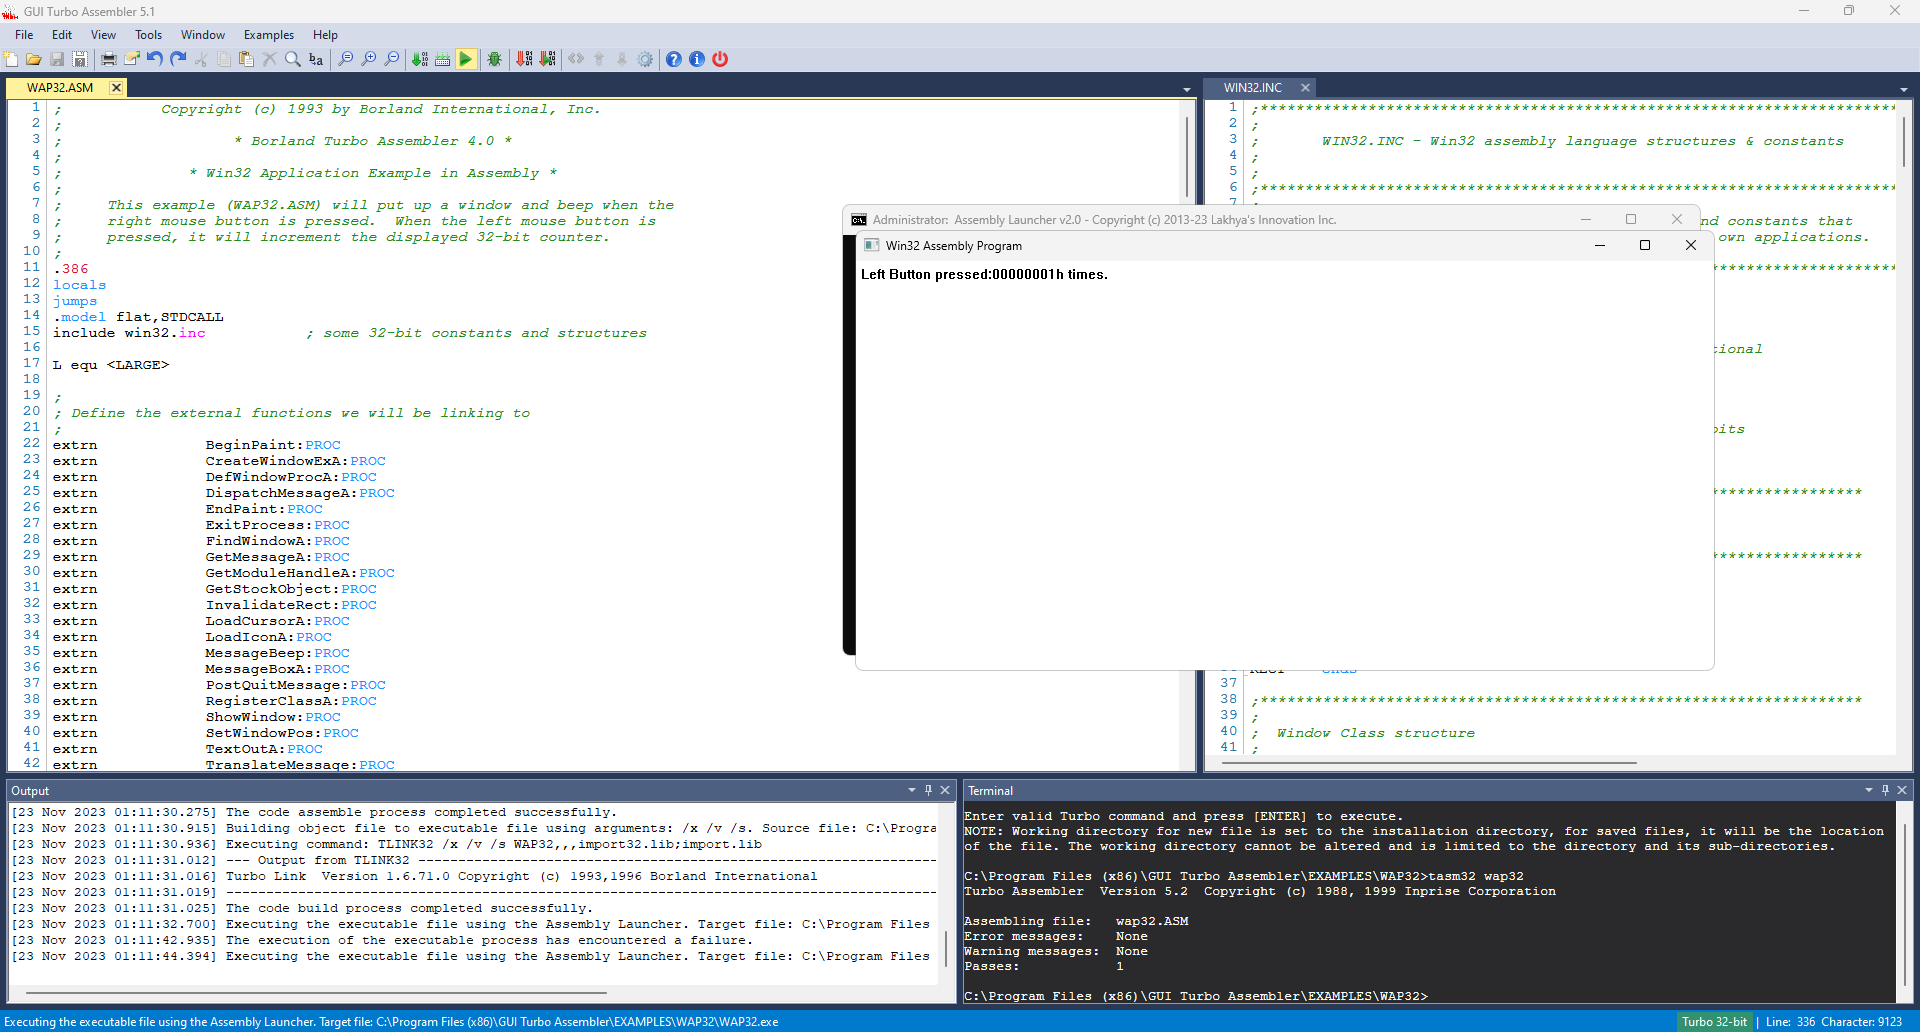Click the Print icon in toolbar
This screenshot has width=1920, height=1032.
click(109, 60)
